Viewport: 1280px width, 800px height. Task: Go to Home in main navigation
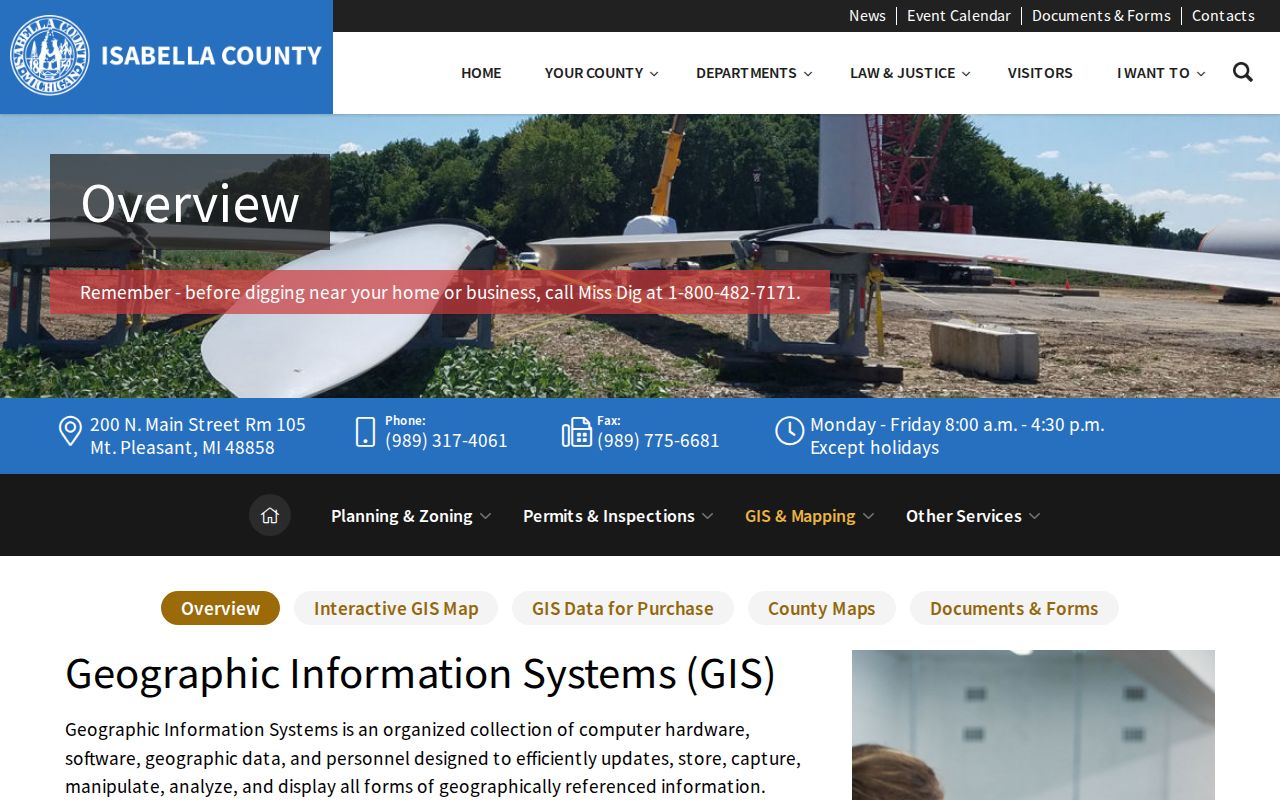(x=481, y=73)
